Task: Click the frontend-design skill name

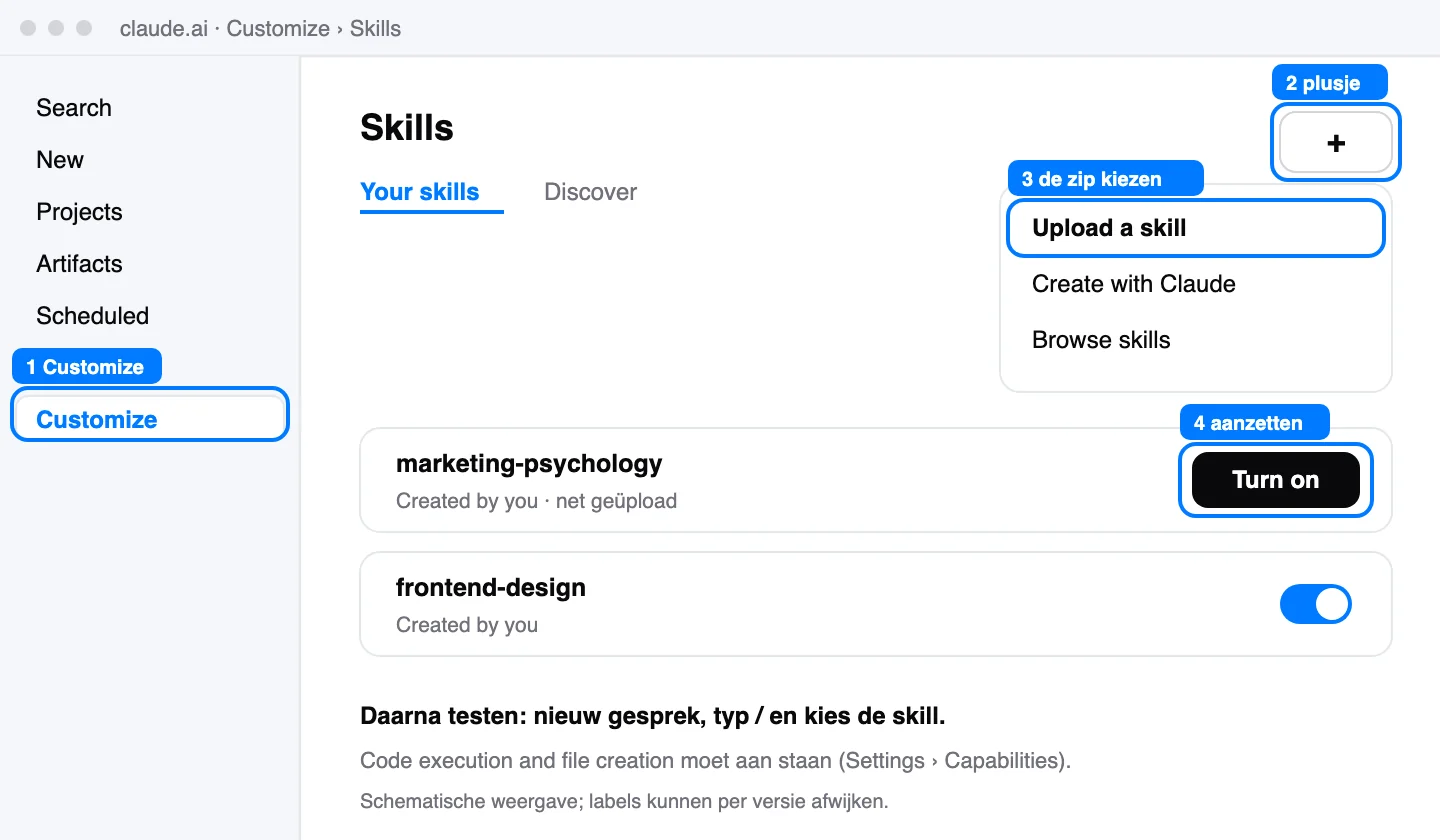Action: click(x=491, y=588)
